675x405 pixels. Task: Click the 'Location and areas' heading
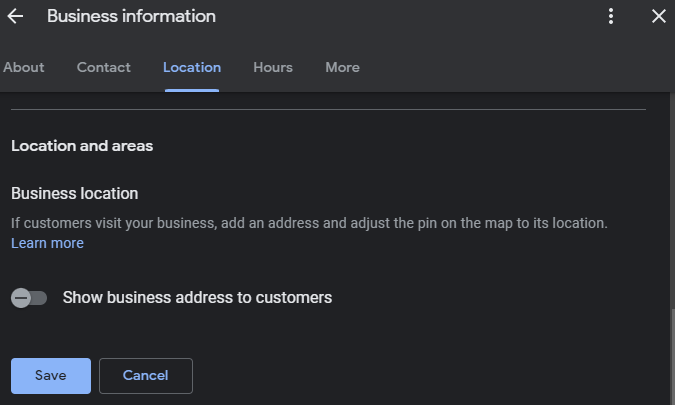coord(82,146)
